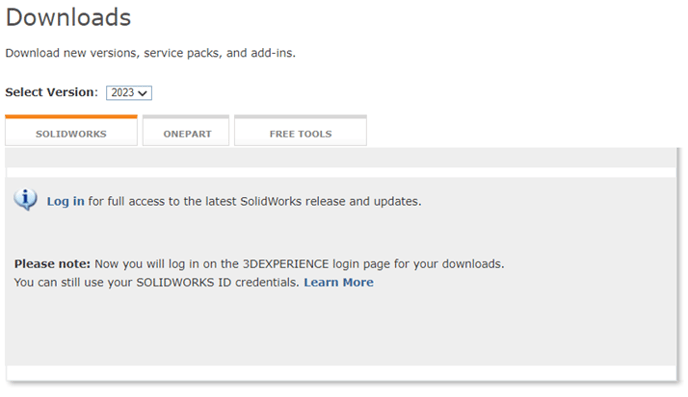The height and width of the screenshot is (397, 688).
Task: Click the orange bar above SOLIDWORKS tab
Action: tap(71, 117)
